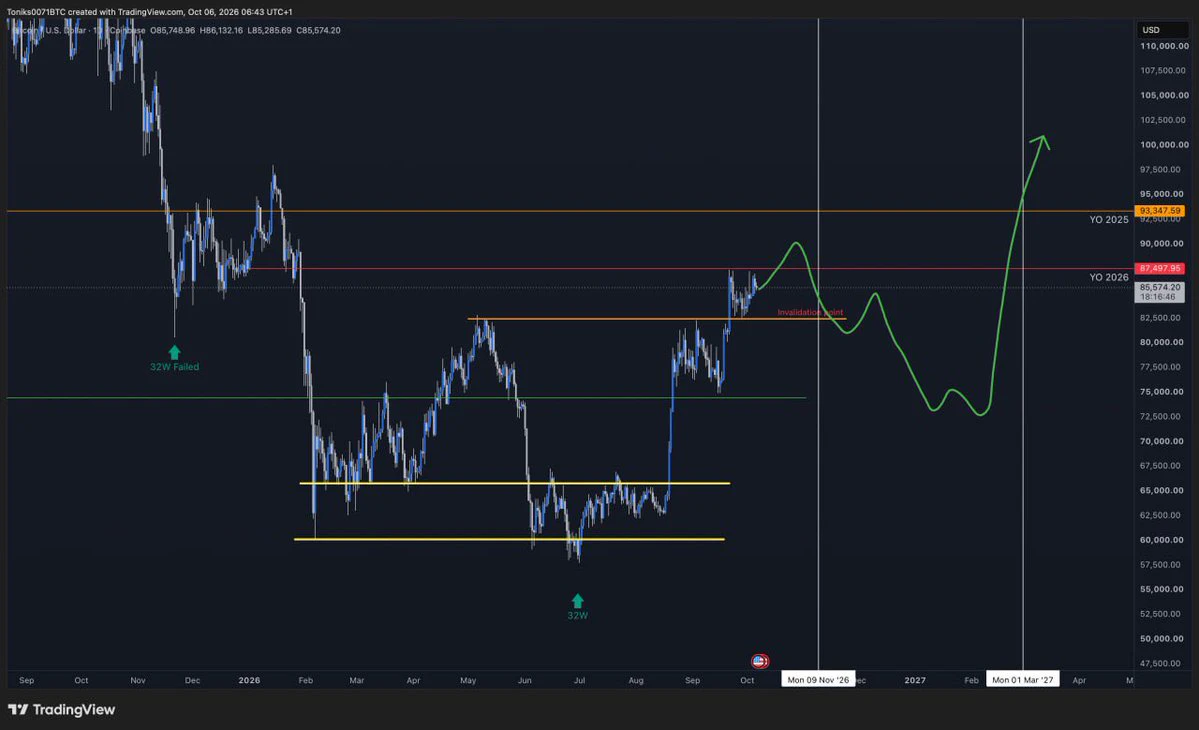
Task: Click the green arrow above '32W Failed'
Action: click(x=174, y=352)
